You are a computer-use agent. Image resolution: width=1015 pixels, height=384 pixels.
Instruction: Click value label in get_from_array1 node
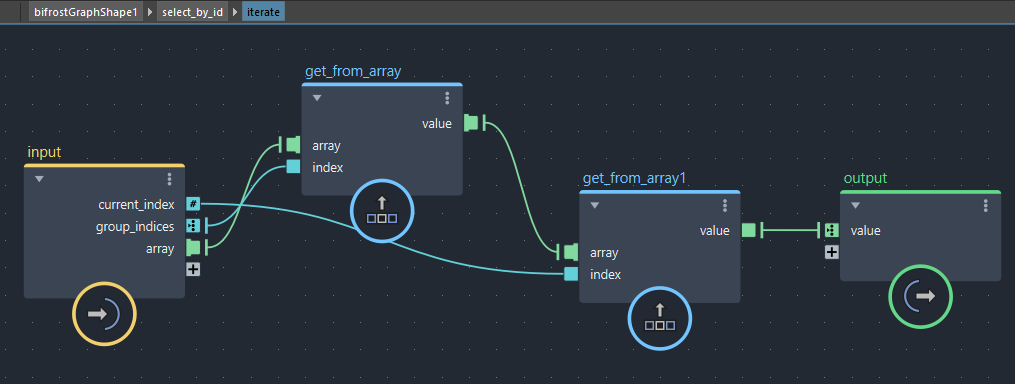pos(715,231)
